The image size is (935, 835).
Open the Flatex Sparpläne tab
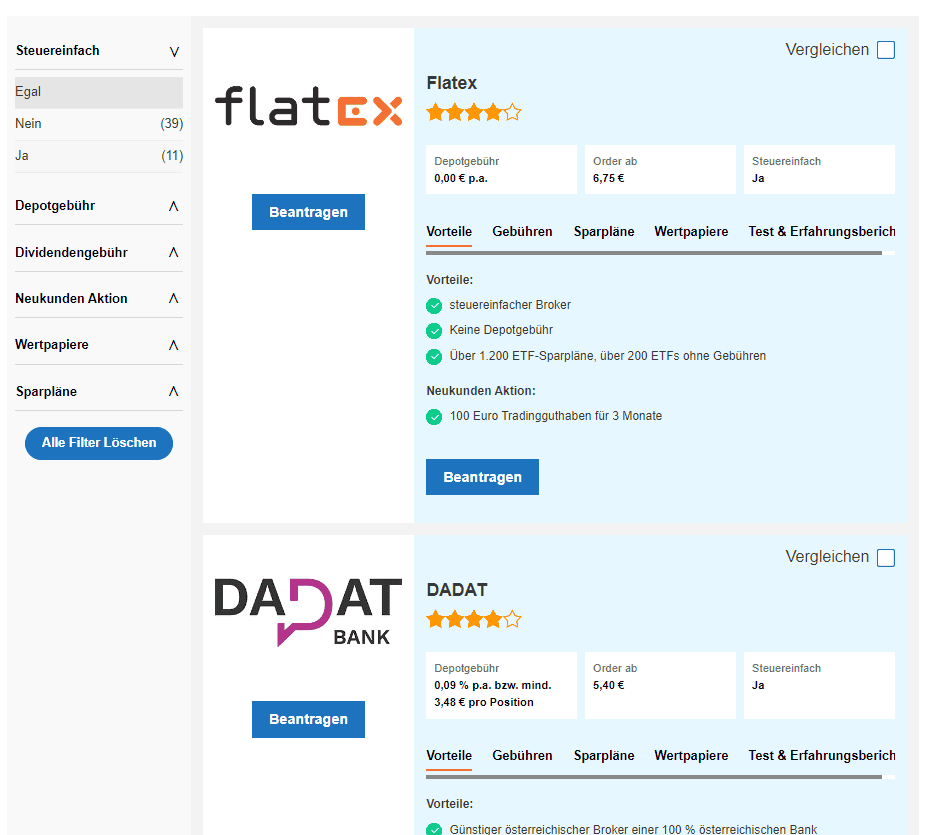pos(604,231)
